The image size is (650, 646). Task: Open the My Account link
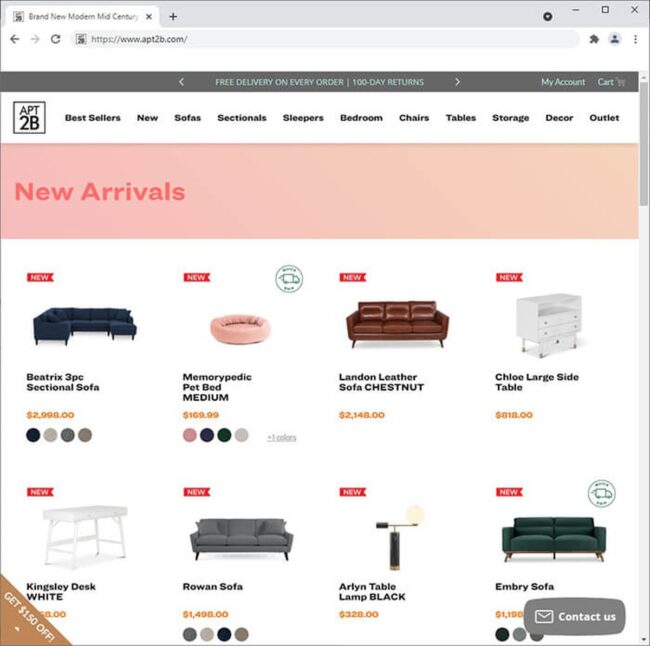click(x=563, y=82)
